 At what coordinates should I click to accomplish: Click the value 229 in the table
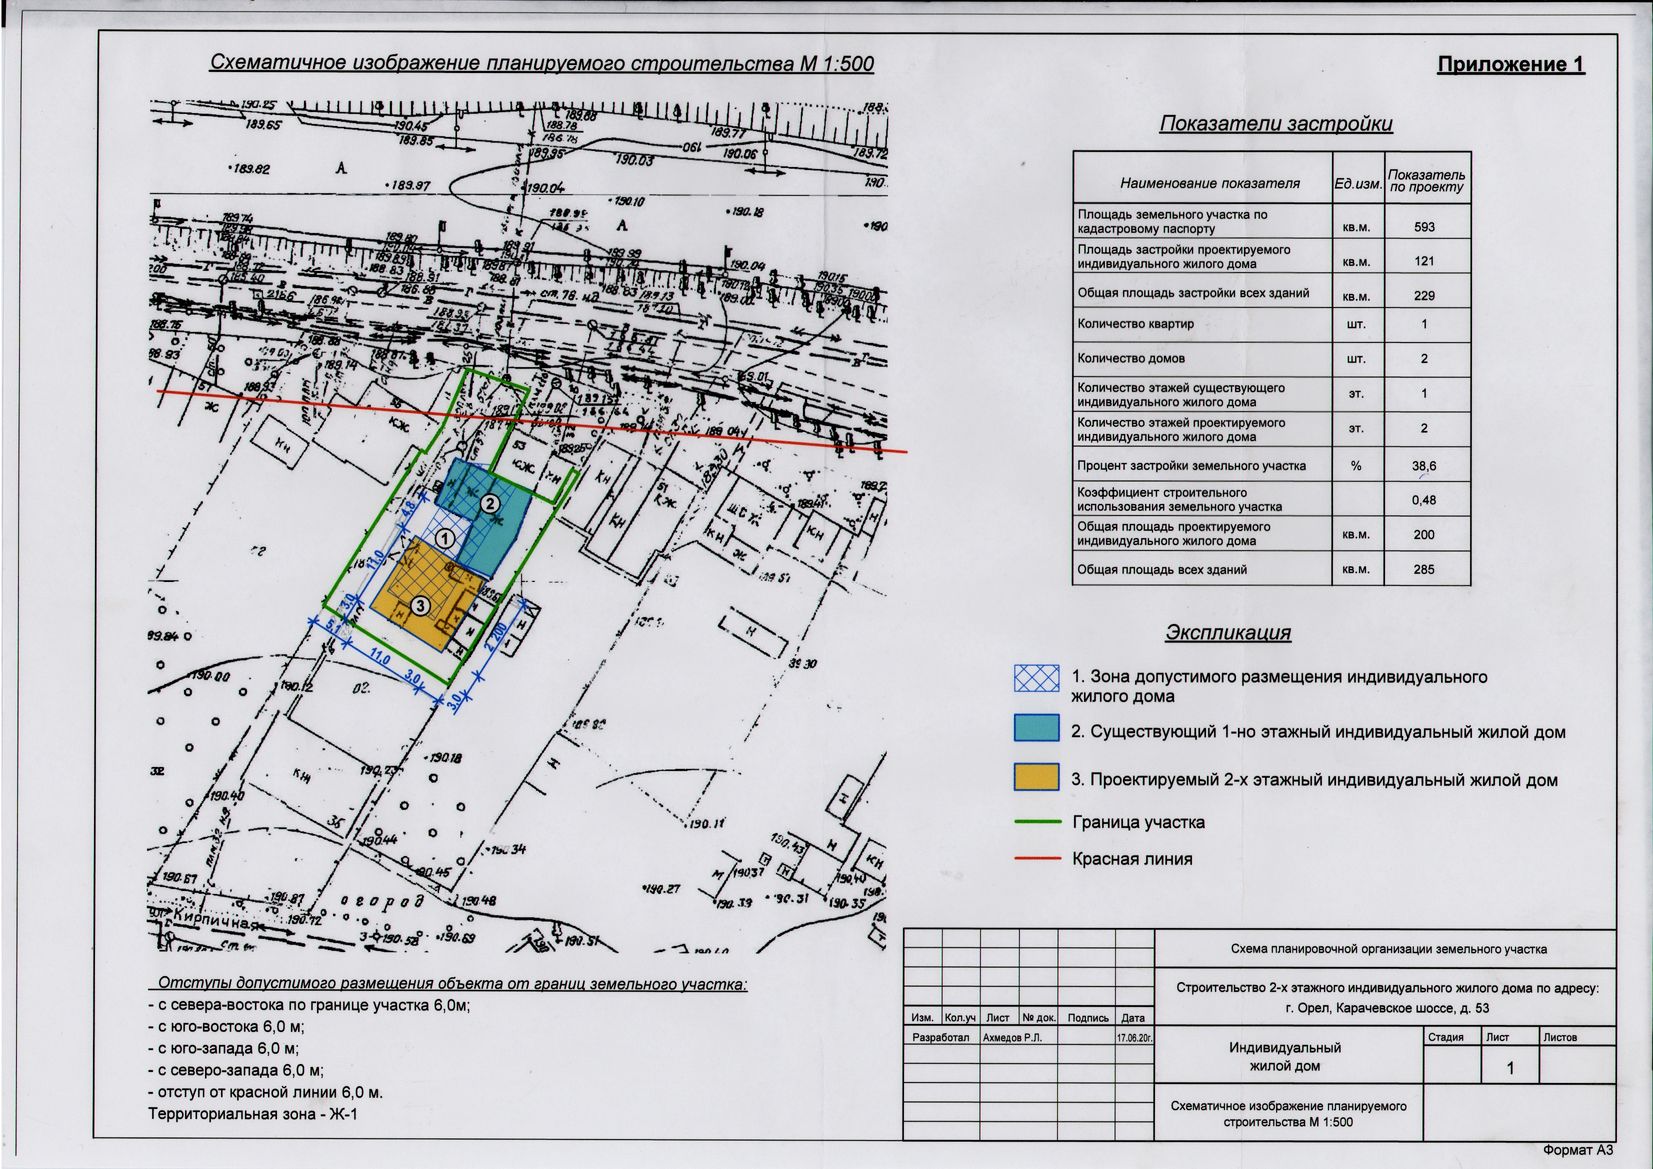point(1424,296)
